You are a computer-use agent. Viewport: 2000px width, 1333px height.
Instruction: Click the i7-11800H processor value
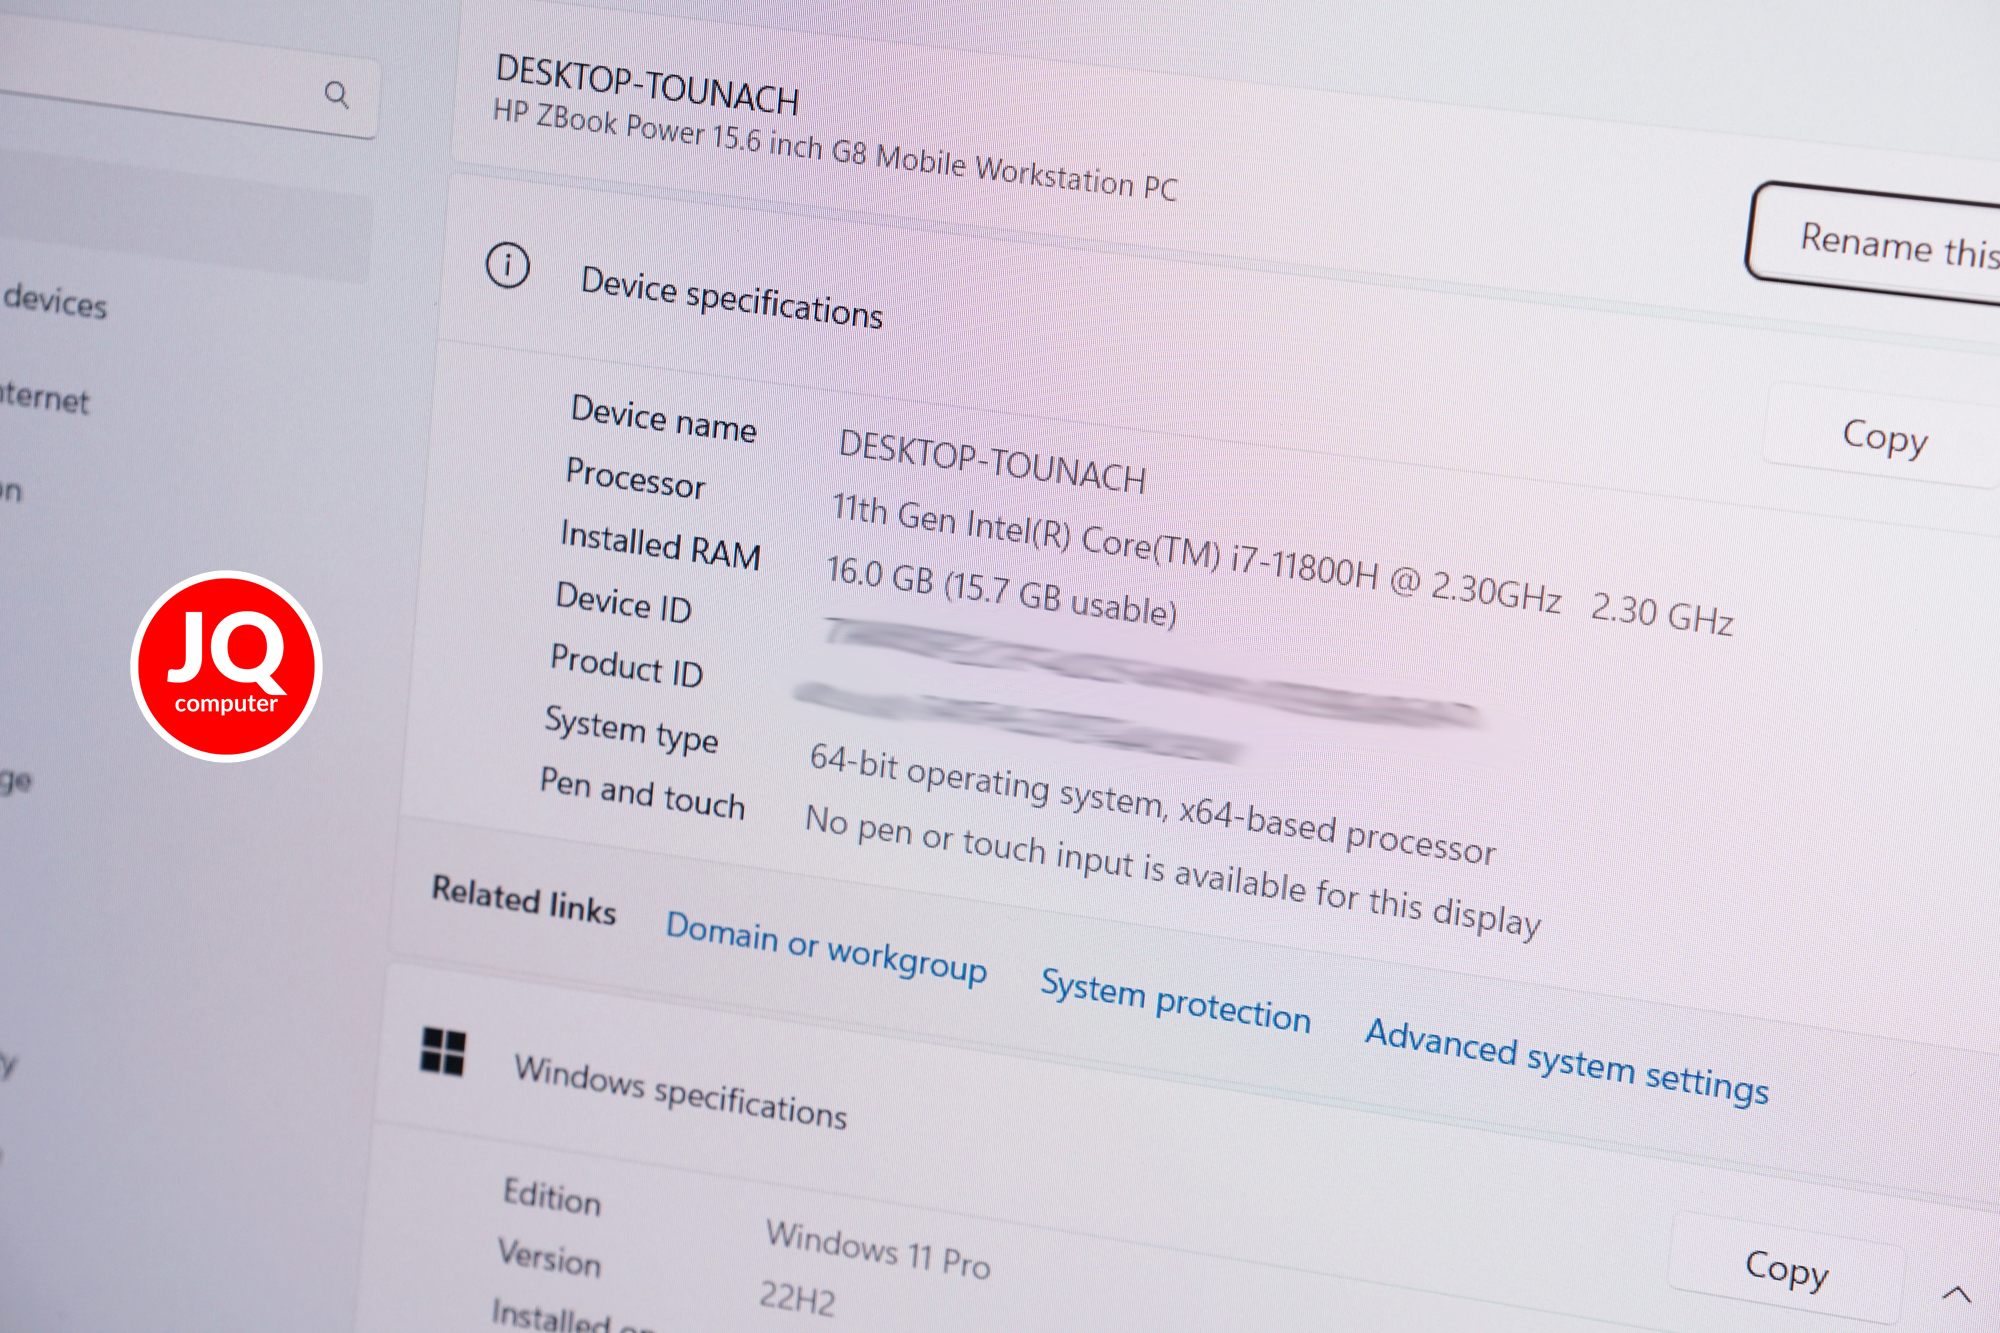point(1282,564)
